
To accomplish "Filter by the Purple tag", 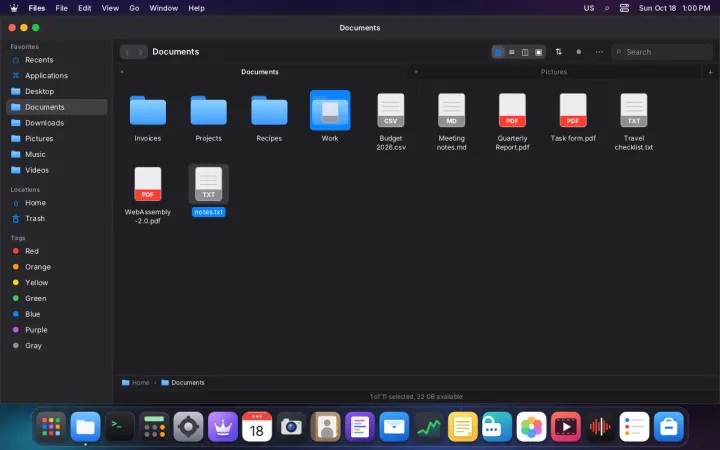I will click(56, 330).
